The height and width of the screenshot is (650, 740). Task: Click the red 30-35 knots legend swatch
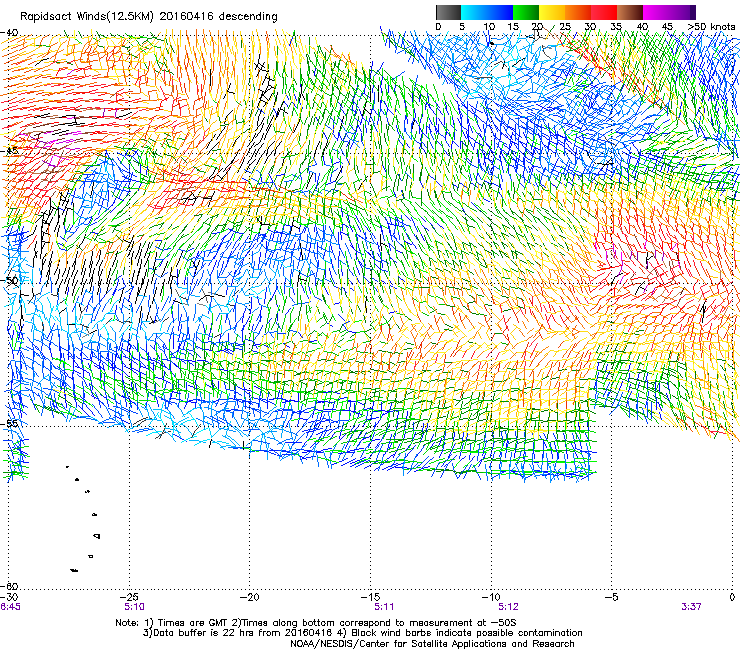pos(604,12)
